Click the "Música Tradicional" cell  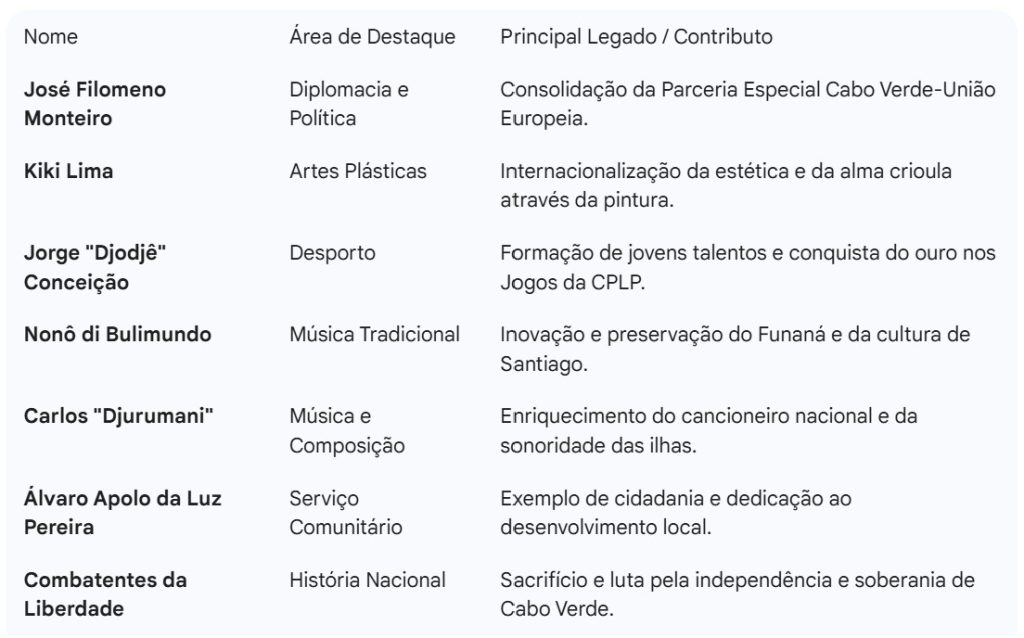point(375,335)
